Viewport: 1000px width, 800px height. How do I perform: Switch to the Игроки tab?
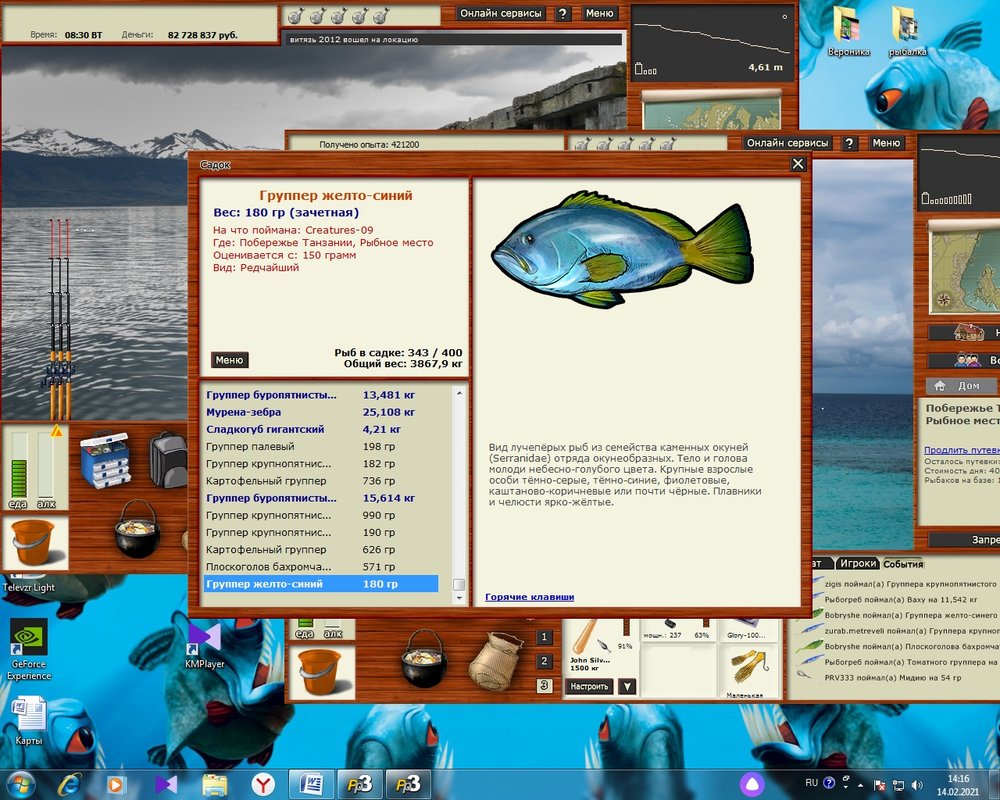(857, 564)
